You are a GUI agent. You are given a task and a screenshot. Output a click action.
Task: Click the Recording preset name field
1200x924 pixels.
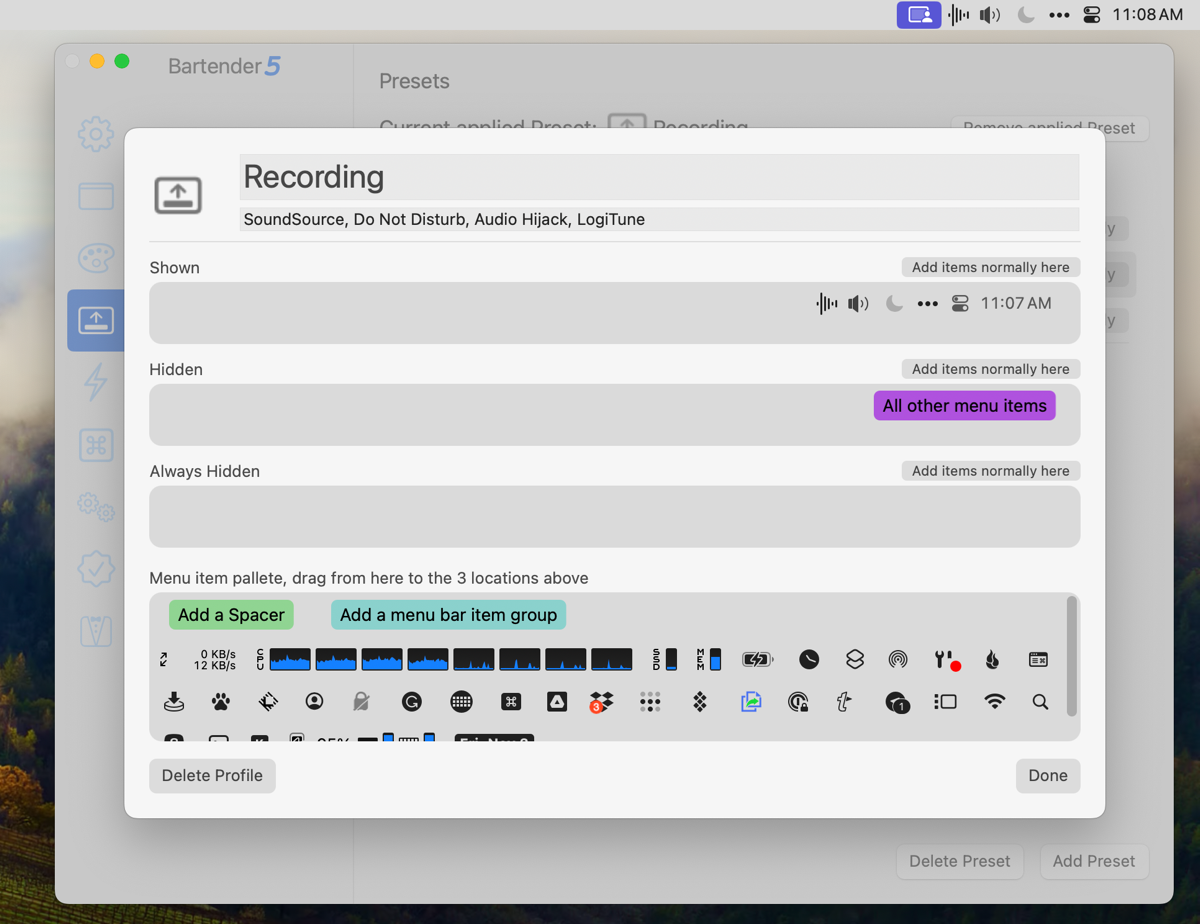(659, 177)
